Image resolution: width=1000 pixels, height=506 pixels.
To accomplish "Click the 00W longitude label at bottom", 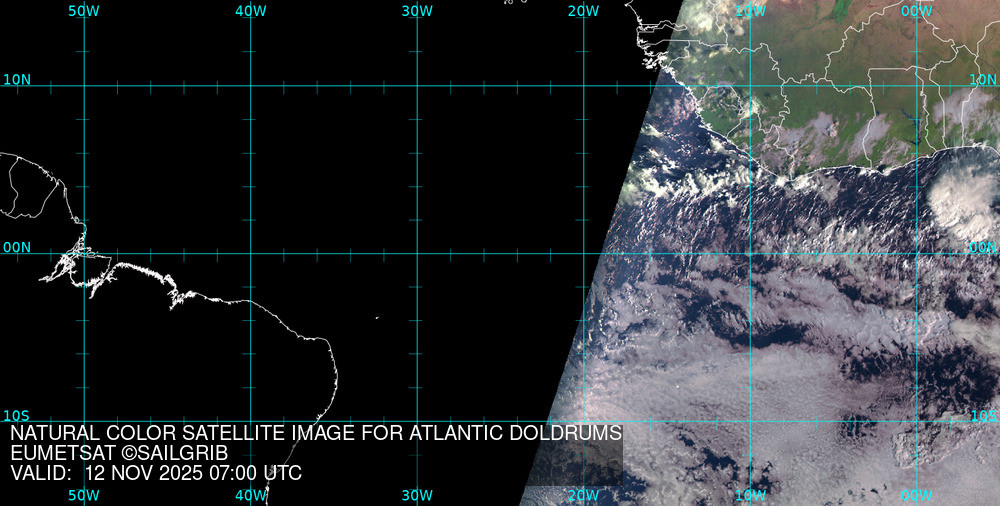I will click(916, 495).
